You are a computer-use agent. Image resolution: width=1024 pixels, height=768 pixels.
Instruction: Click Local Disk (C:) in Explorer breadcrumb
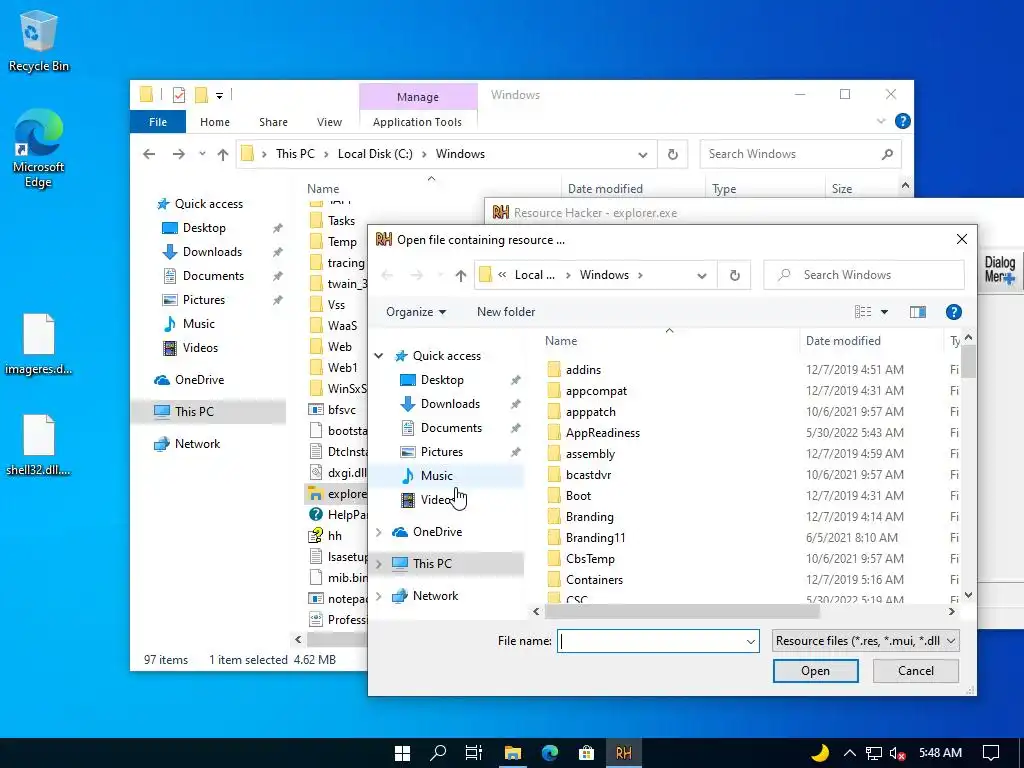(375, 154)
